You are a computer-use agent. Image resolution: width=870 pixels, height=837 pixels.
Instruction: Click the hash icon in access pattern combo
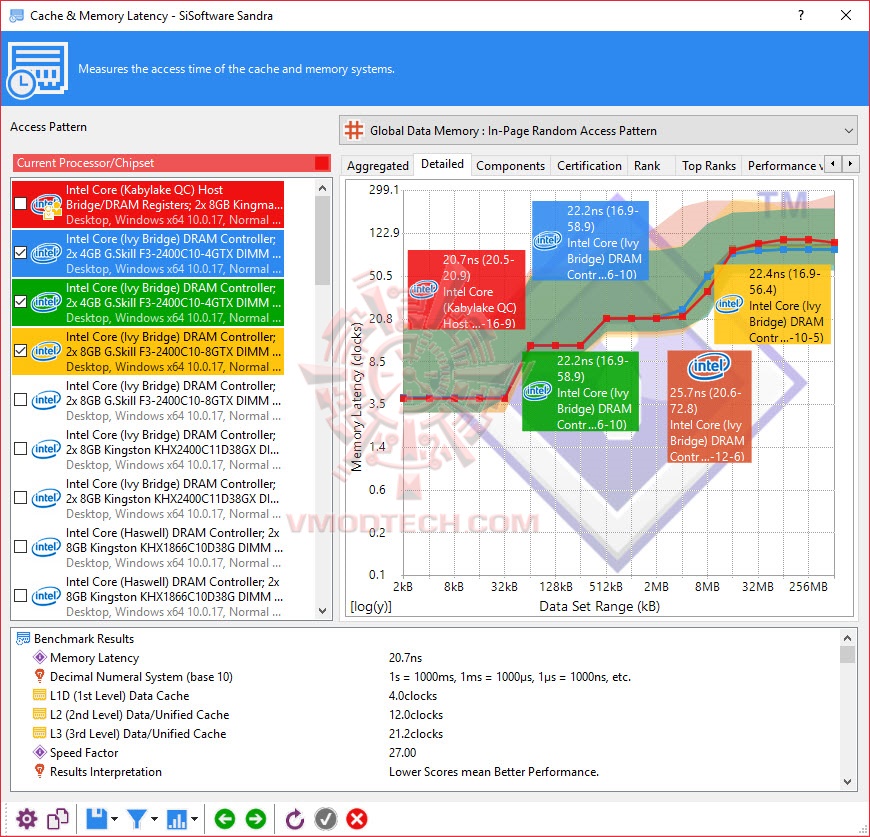(x=353, y=130)
